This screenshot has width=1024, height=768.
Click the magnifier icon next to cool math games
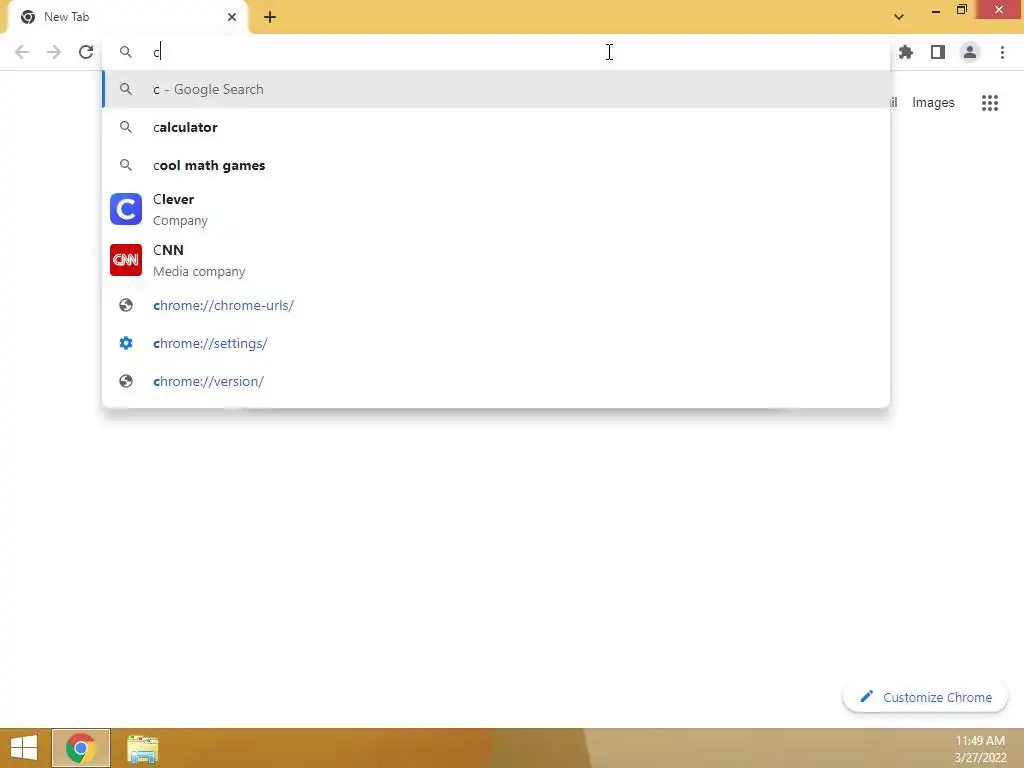pos(126,165)
